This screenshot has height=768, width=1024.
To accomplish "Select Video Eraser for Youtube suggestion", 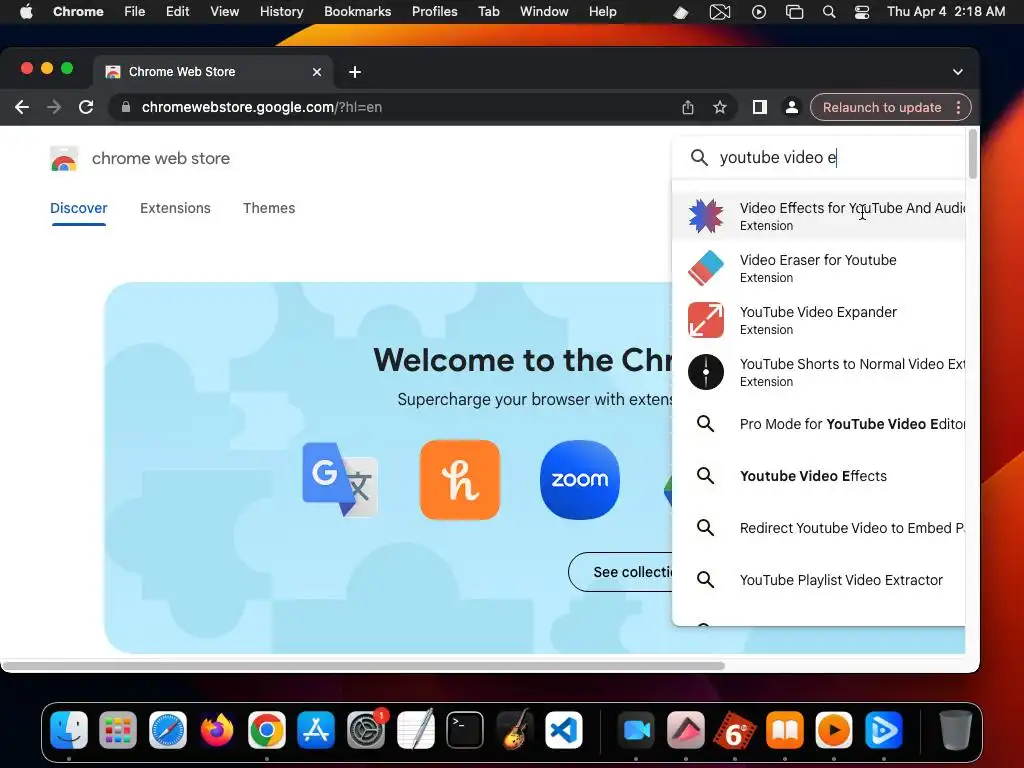I will click(818, 268).
